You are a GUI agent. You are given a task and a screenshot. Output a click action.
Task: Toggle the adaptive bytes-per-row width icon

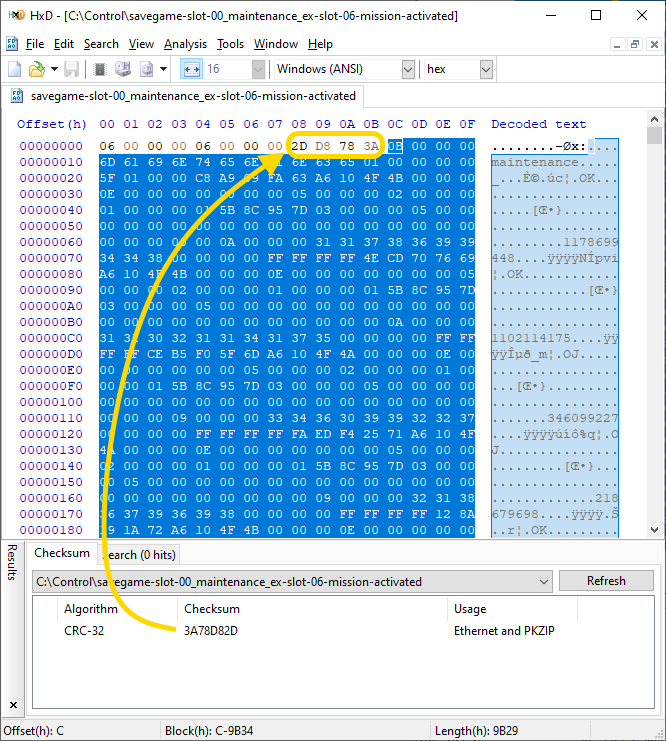click(x=191, y=69)
